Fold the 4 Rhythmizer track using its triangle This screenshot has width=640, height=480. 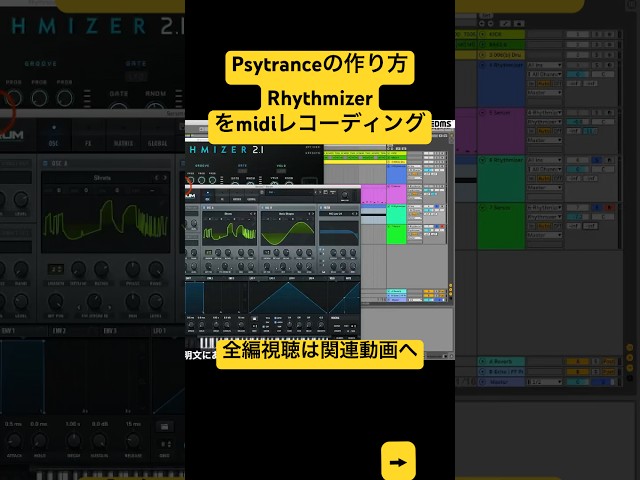pos(482,65)
